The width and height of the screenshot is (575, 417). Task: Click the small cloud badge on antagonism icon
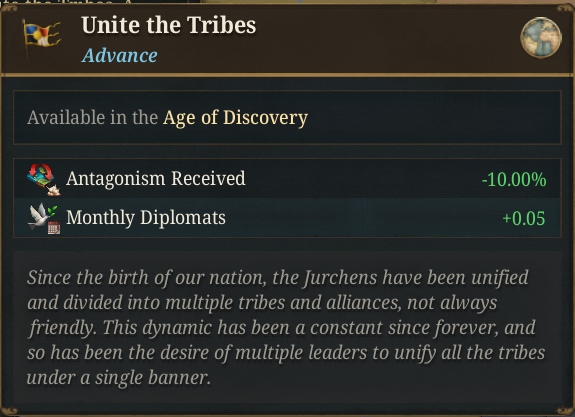coord(54,190)
